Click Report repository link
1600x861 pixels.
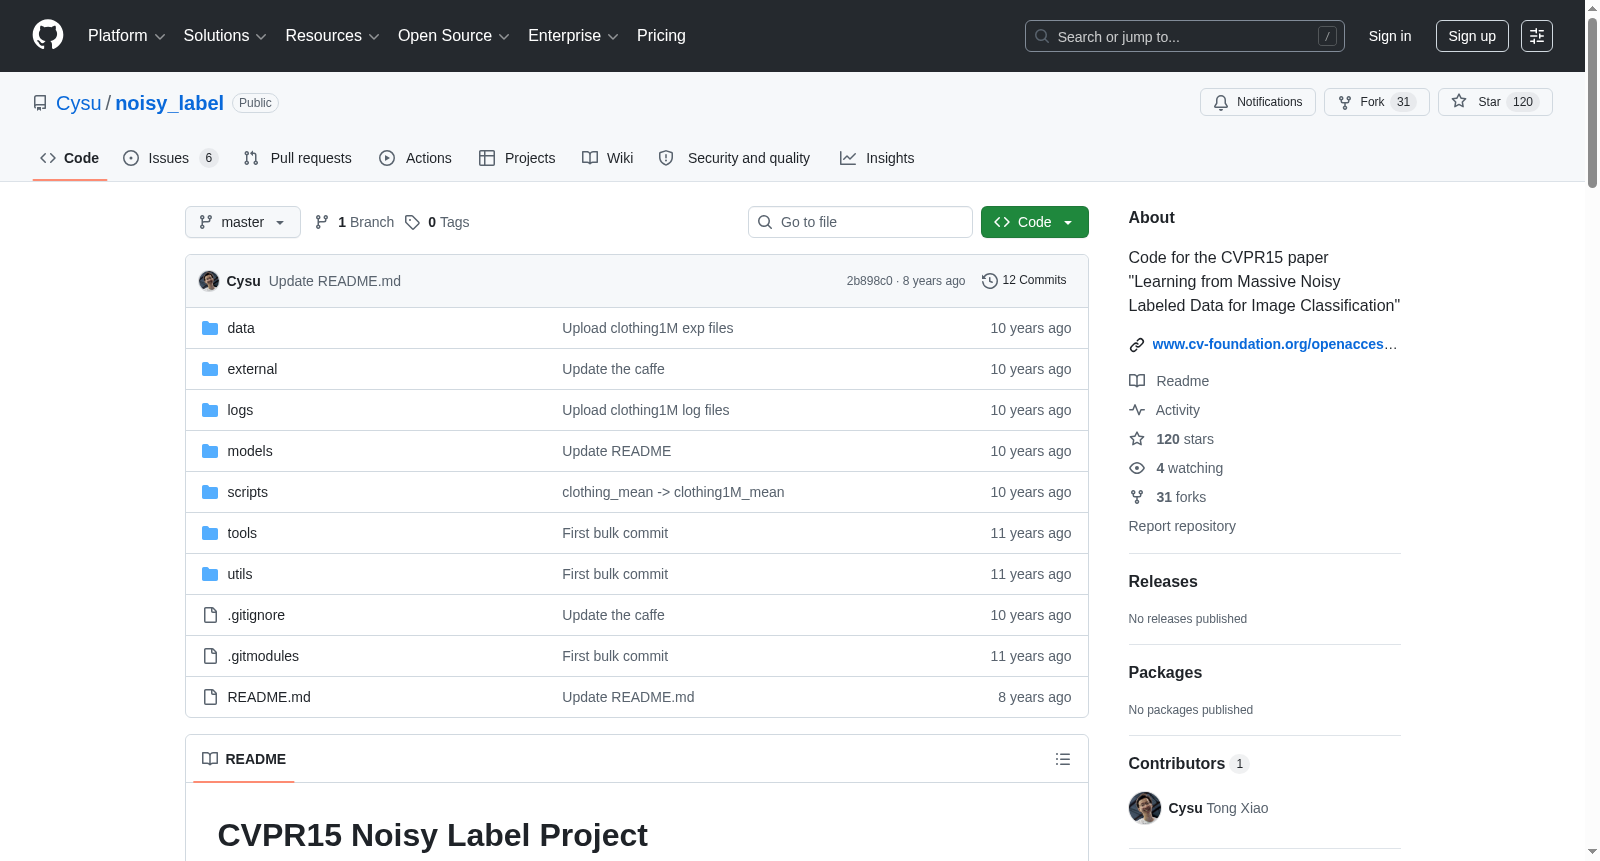point(1182,526)
